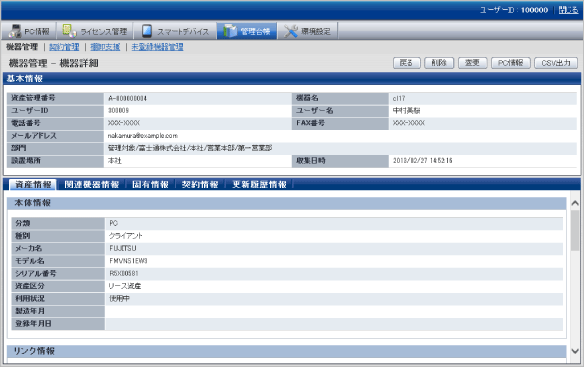Switch to the 更新履歴情報 tab
This screenshot has width=584, height=367.
coord(259,184)
